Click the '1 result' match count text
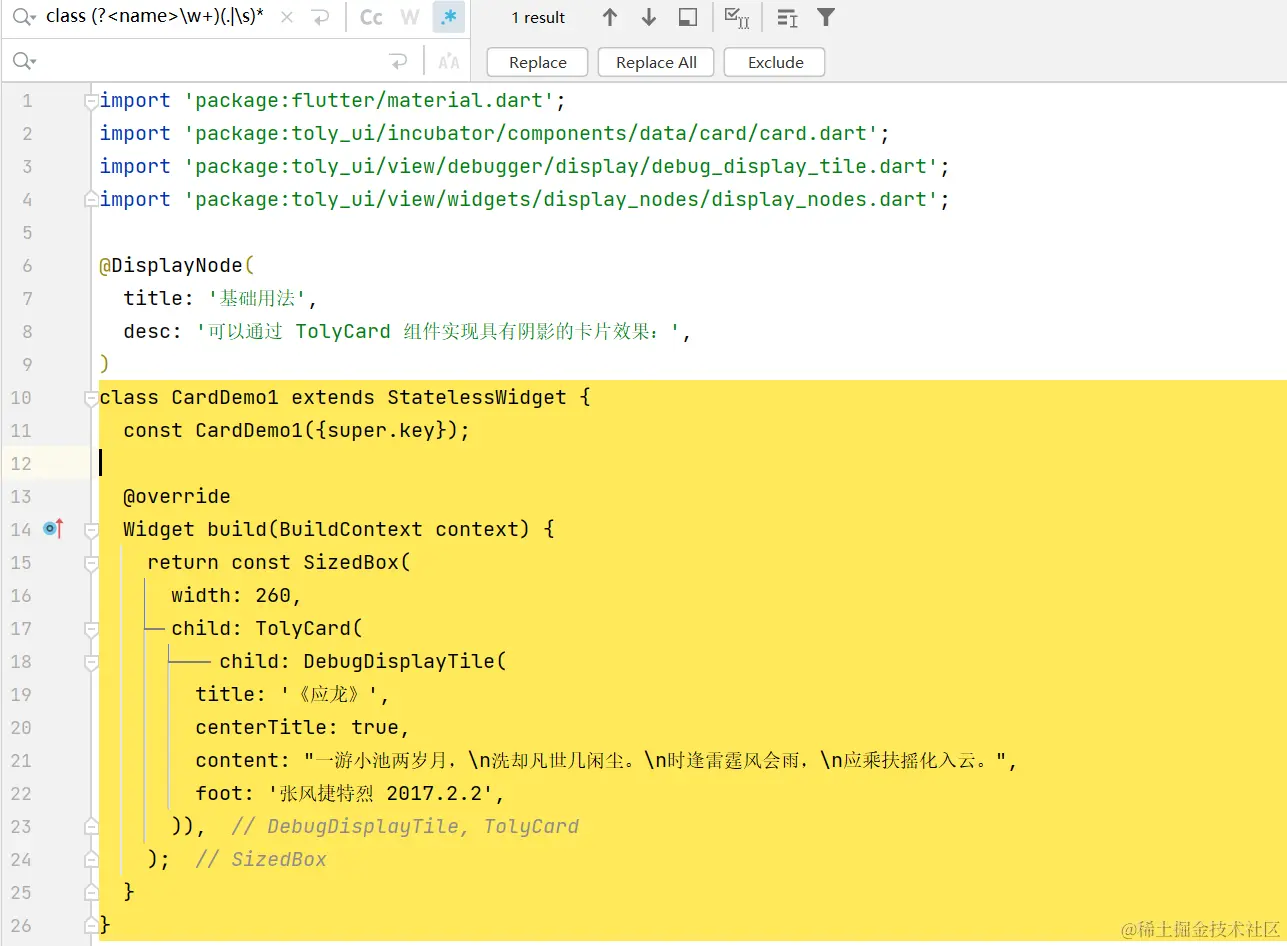The width and height of the screenshot is (1287, 946). click(x=538, y=18)
